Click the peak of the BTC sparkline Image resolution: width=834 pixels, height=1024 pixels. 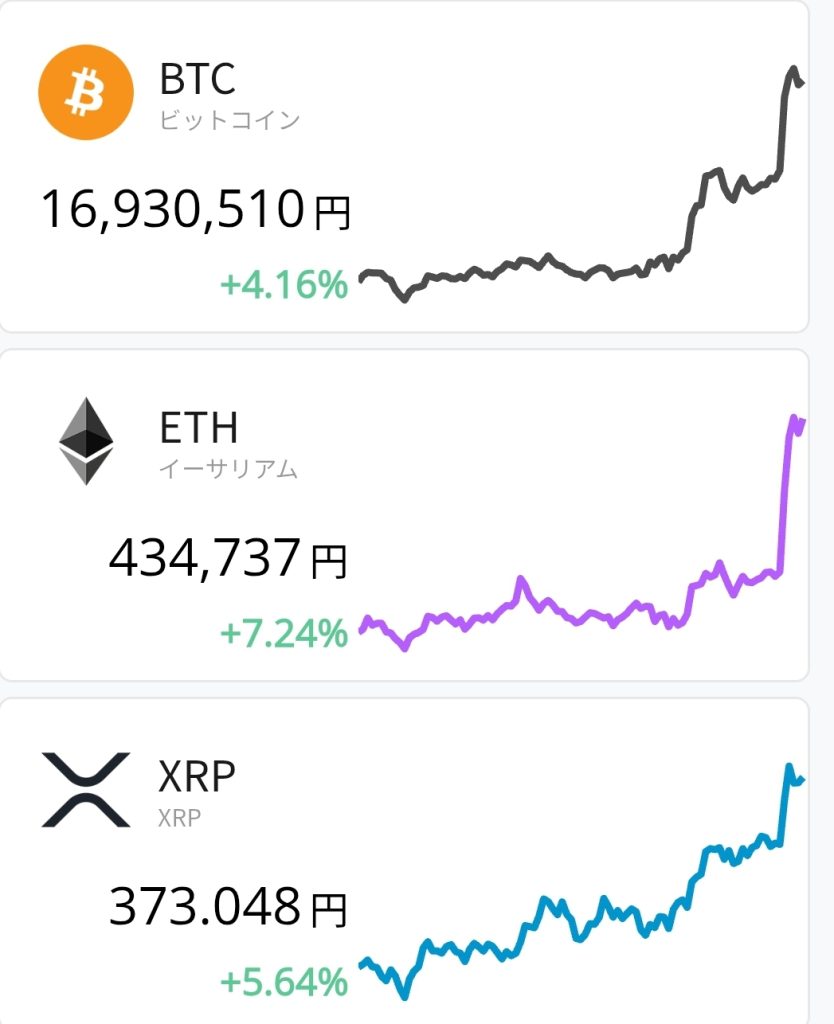click(x=793, y=70)
